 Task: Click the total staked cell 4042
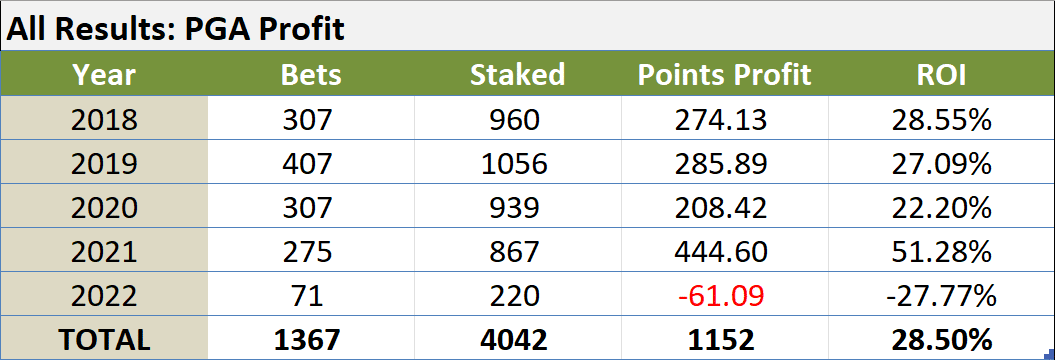[517, 338]
